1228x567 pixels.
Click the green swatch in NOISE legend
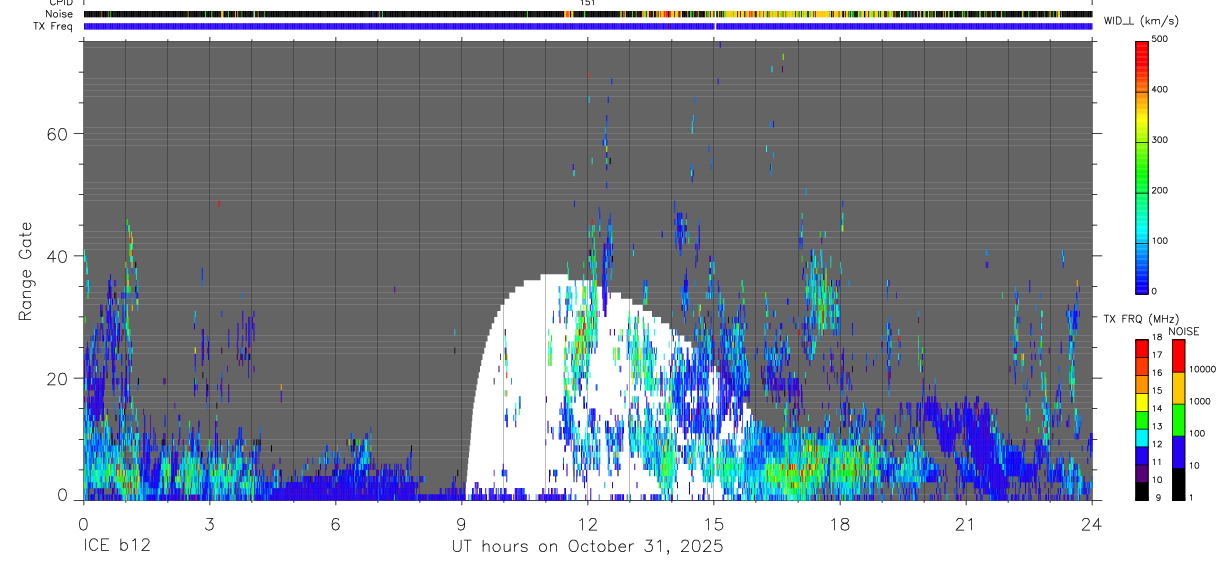tap(1177, 420)
